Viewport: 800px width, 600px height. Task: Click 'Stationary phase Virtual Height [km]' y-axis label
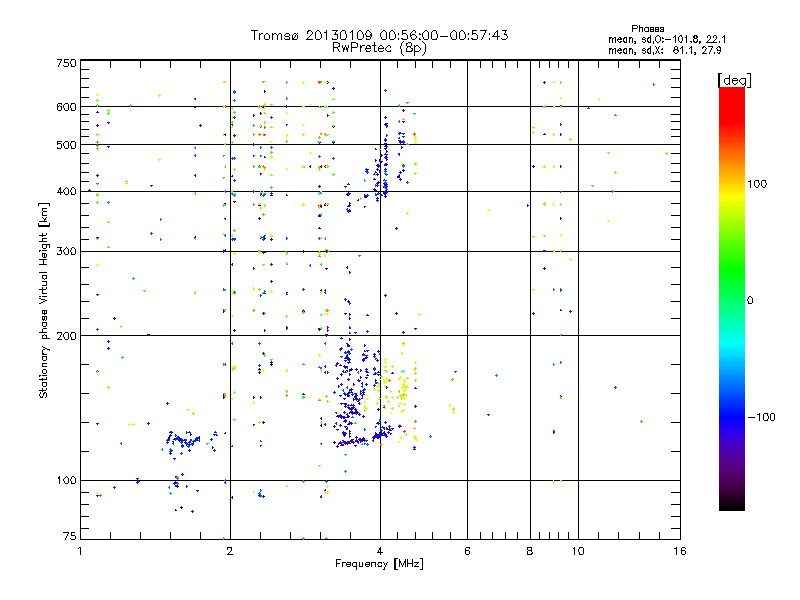tap(44, 300)
